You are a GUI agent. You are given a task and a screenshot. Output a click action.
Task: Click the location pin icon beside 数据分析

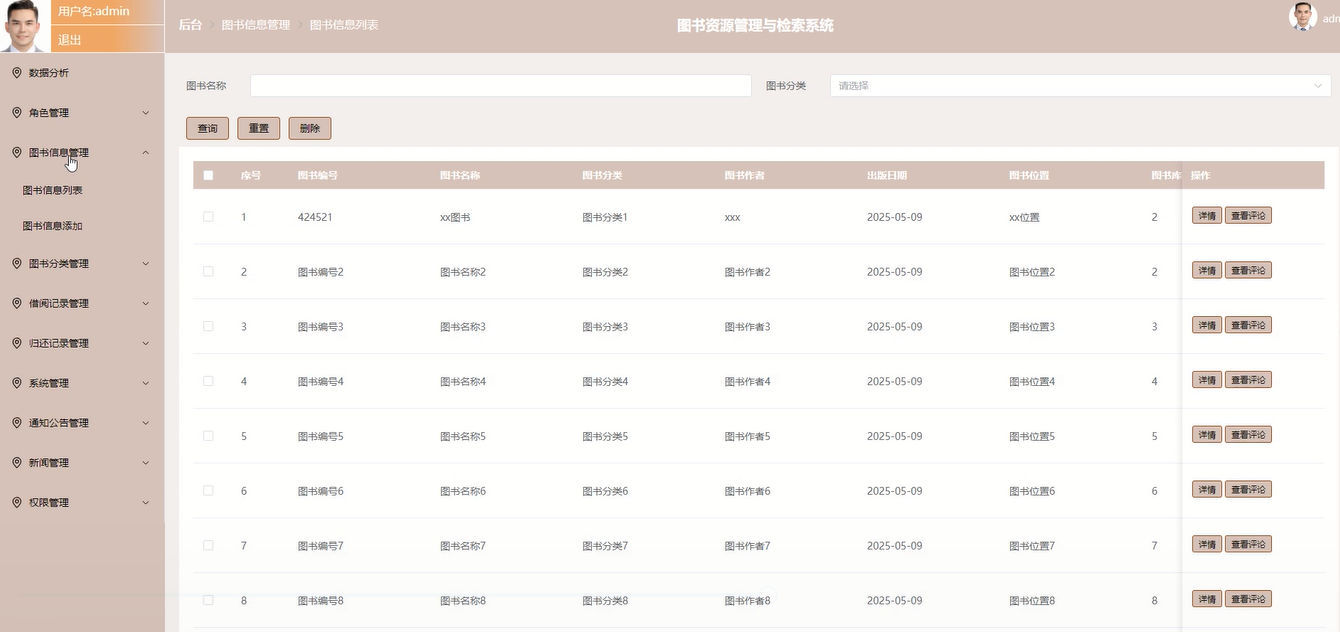pyautogui.click(x=17, y=73)
